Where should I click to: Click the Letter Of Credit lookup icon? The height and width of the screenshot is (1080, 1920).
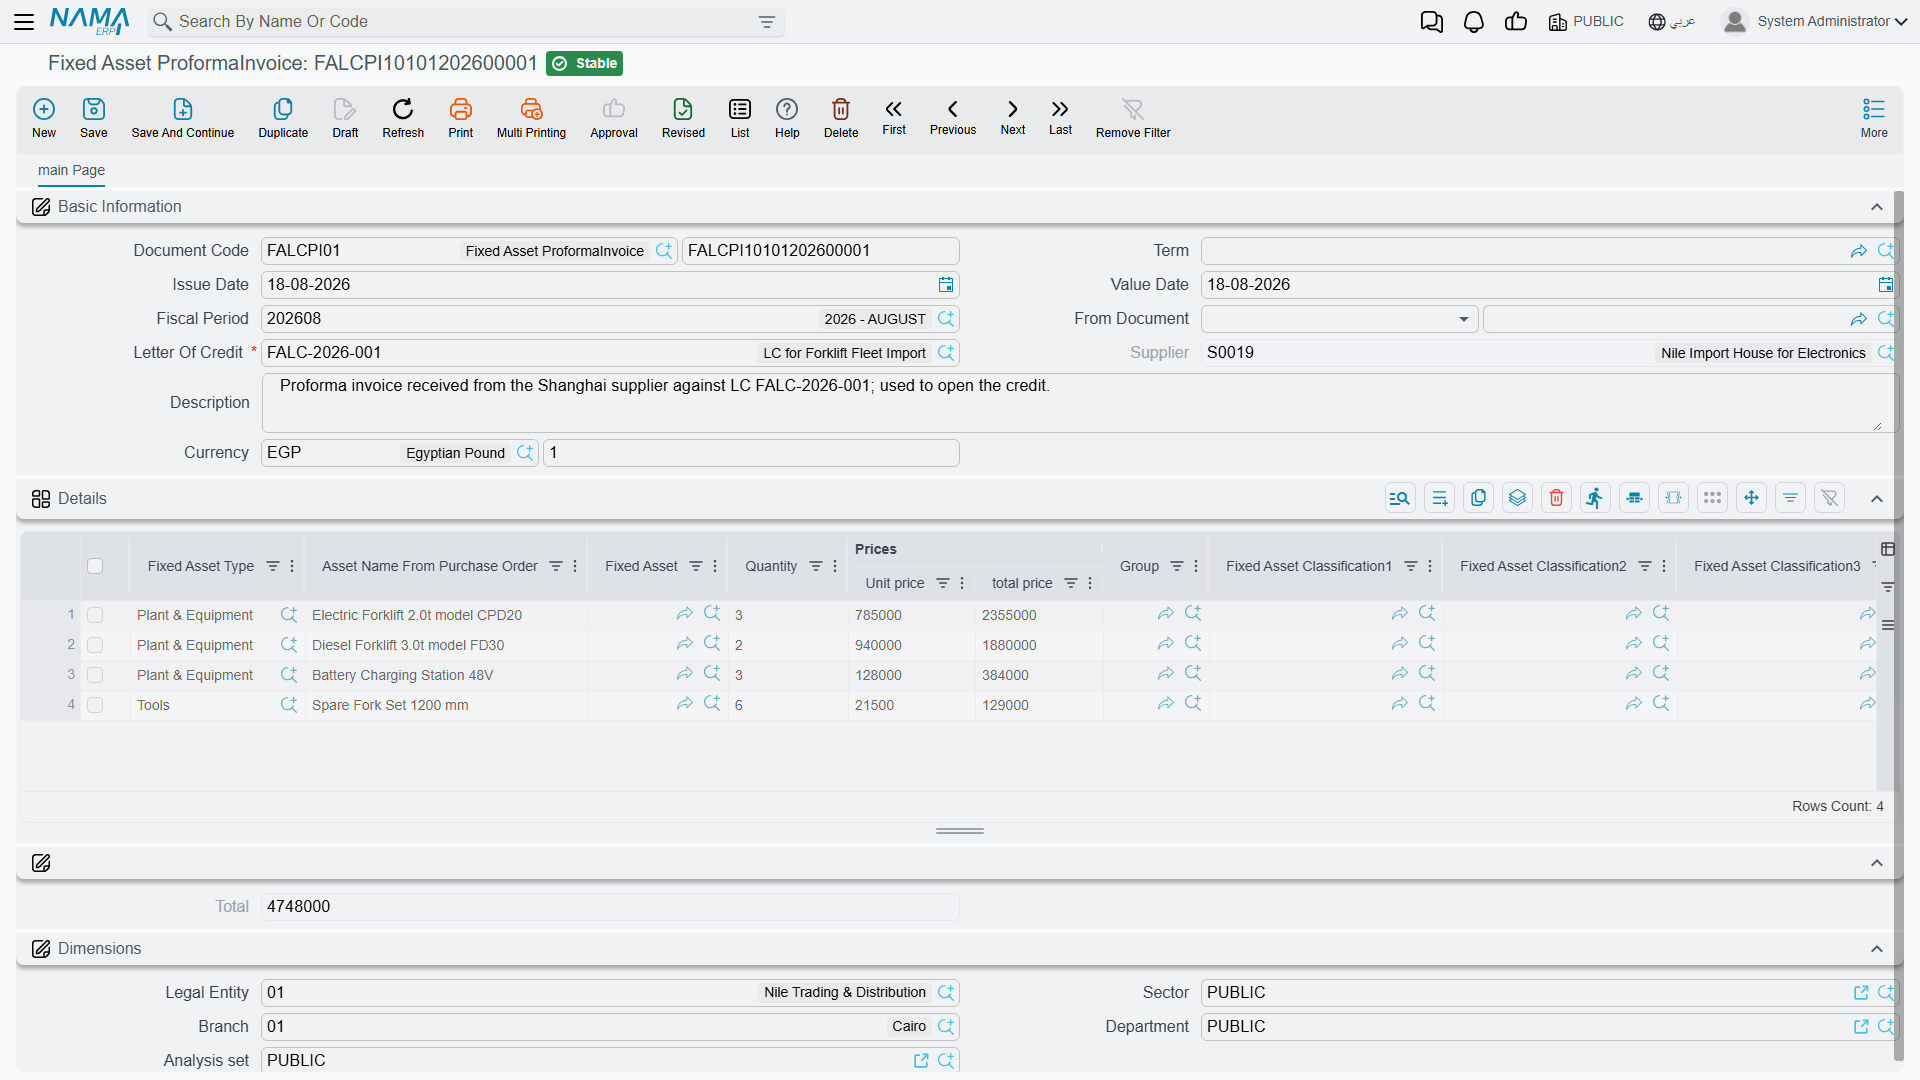click(946, 352)
